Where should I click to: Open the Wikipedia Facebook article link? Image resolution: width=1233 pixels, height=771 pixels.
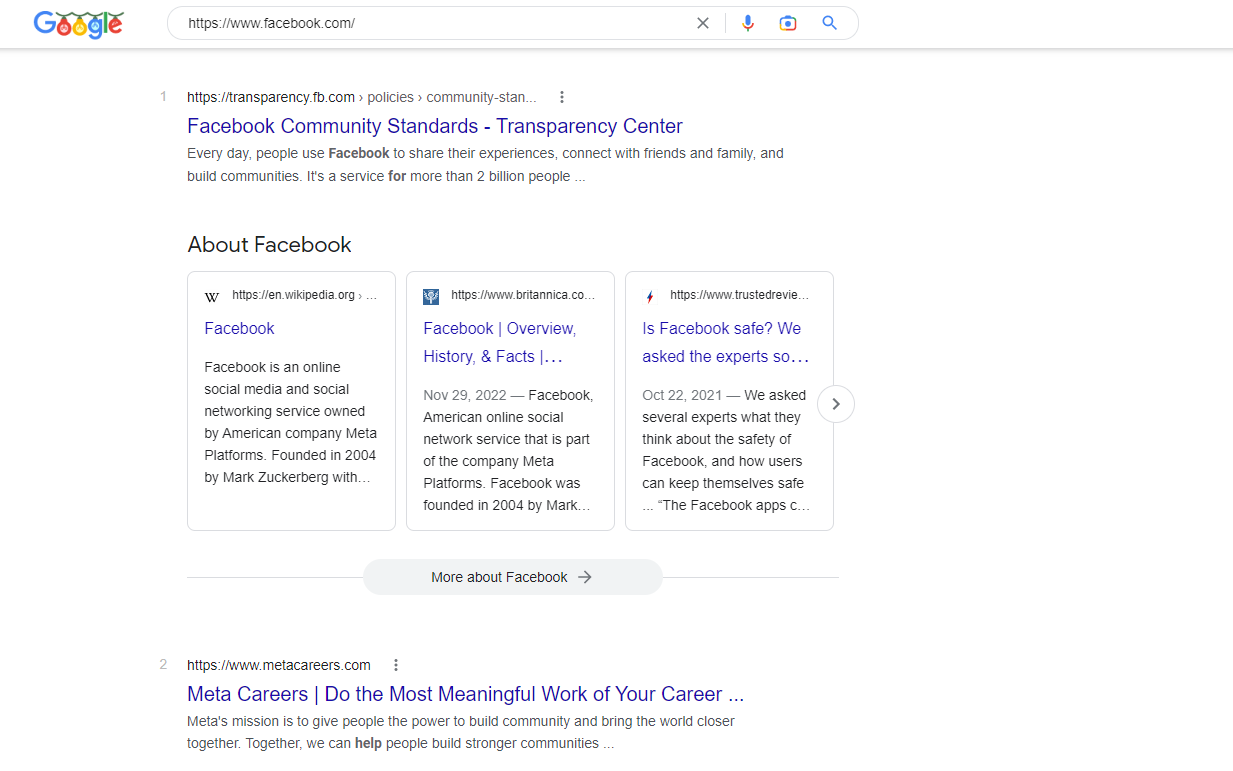pyautogui.click(x=239, y=328)
